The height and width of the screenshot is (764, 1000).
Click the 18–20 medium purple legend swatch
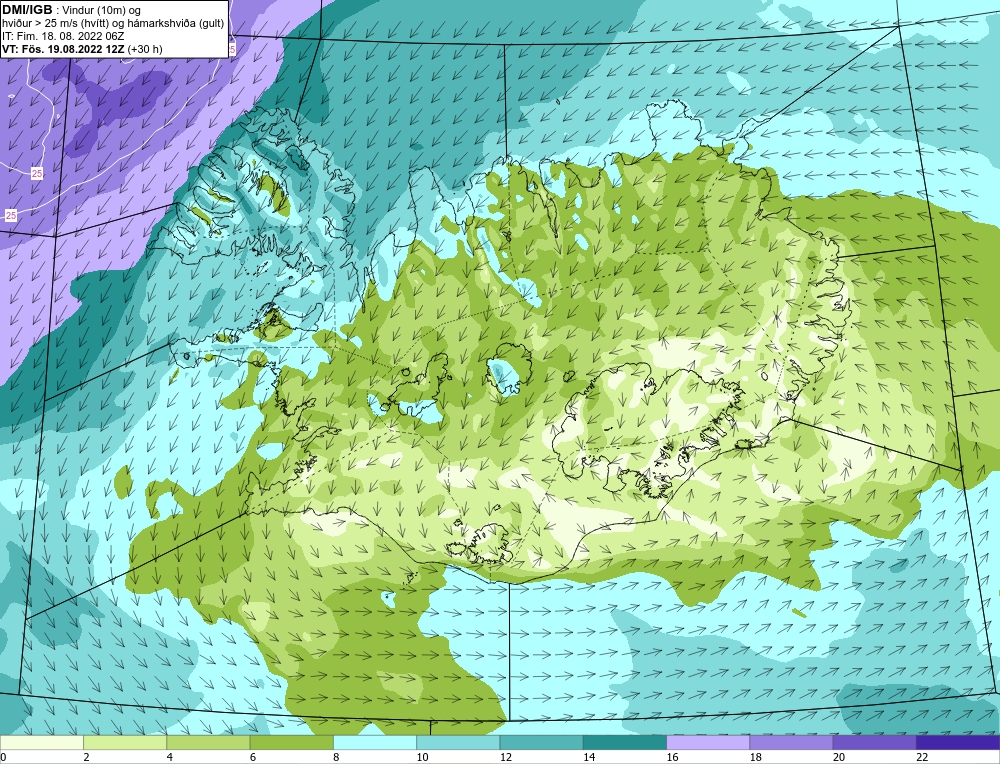point(791,743)
